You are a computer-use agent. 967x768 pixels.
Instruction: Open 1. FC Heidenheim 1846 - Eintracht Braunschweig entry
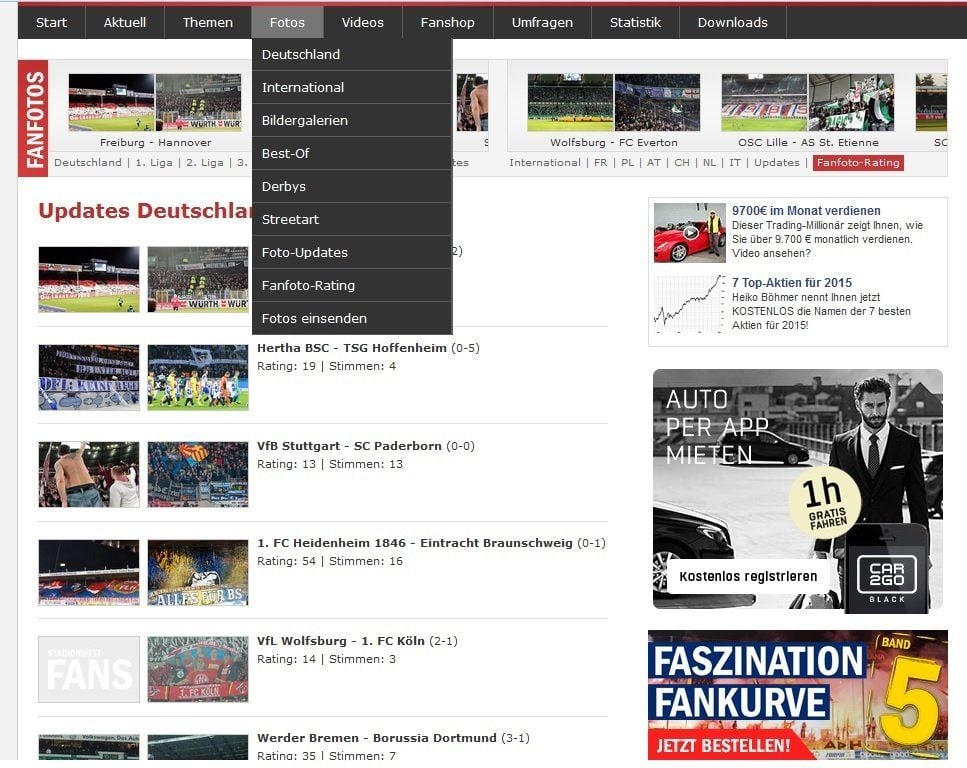tap(414, 543)
